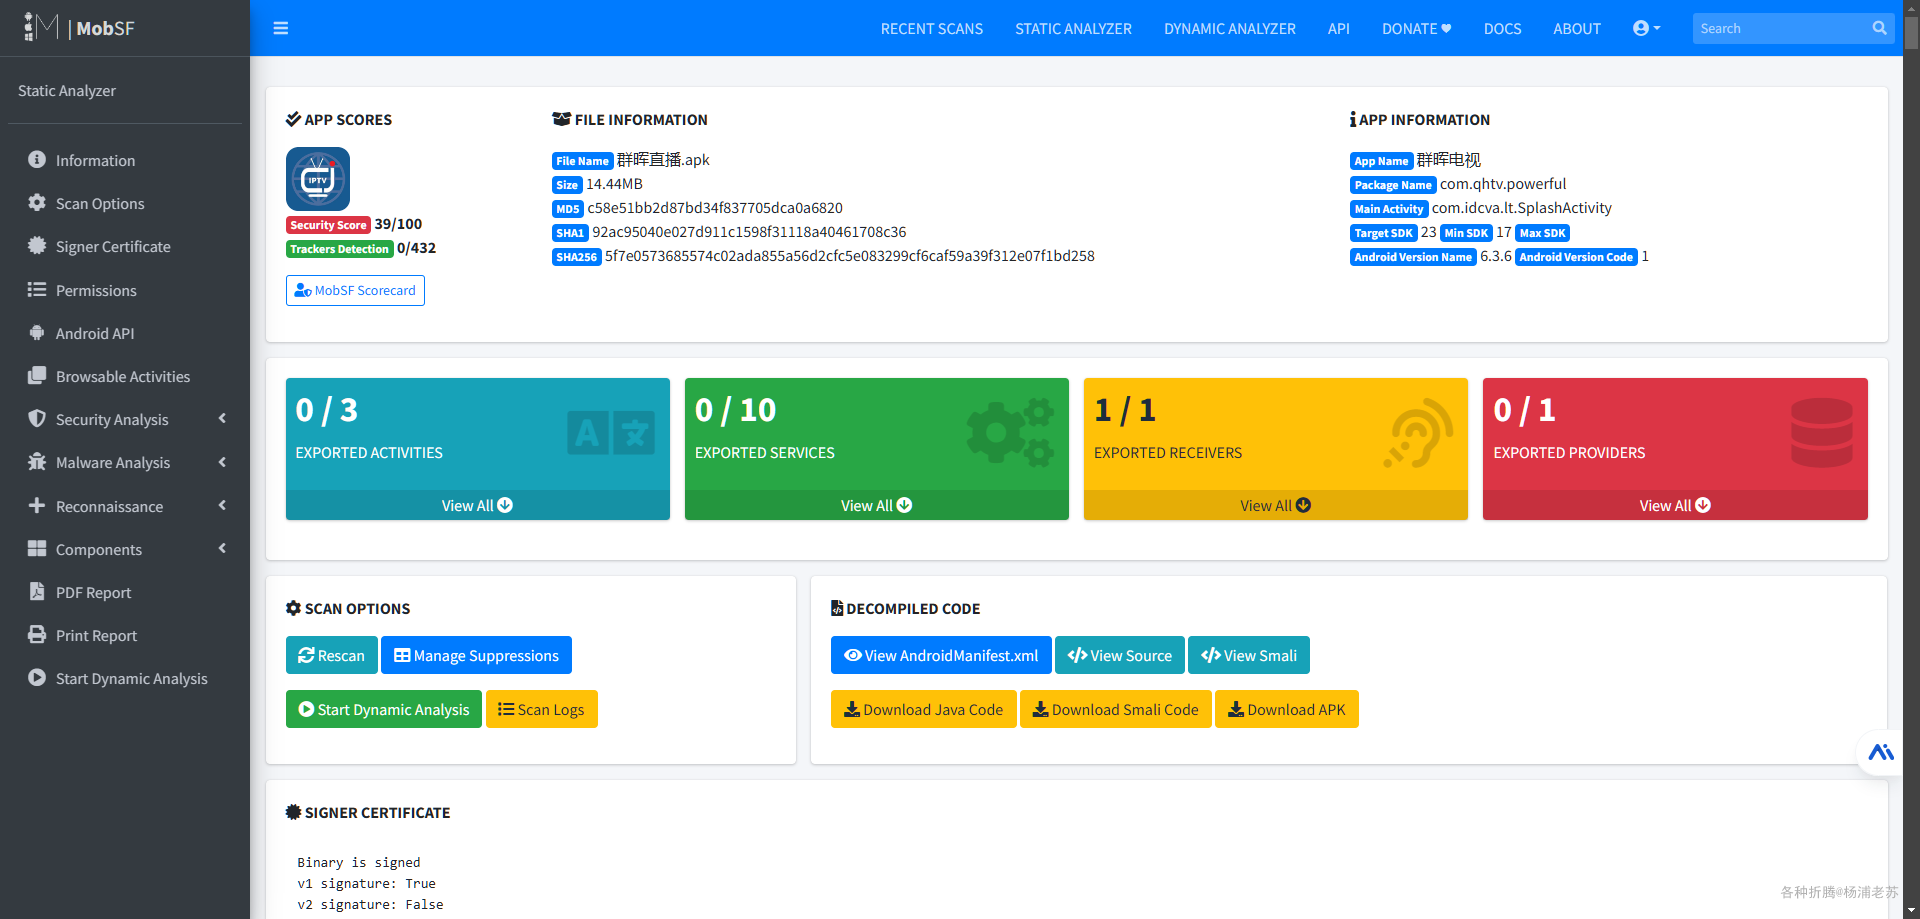The image size is (1920, 919).
Task: Click the hamburger menu toggle icon
Action: 281,28
